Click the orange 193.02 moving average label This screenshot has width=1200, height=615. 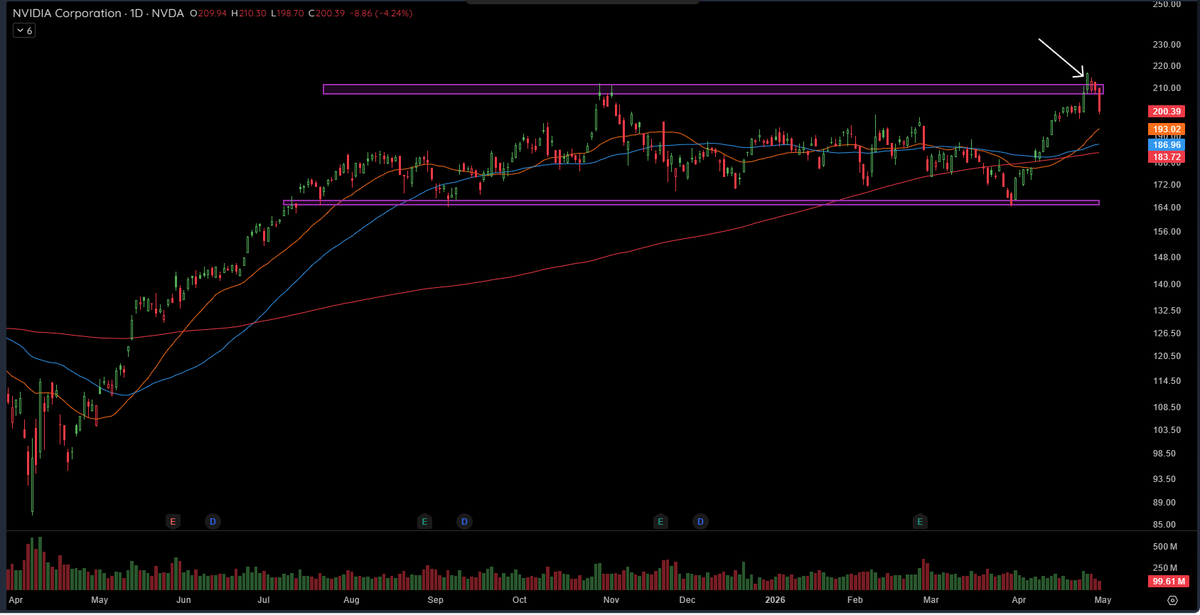point(1167,130)
